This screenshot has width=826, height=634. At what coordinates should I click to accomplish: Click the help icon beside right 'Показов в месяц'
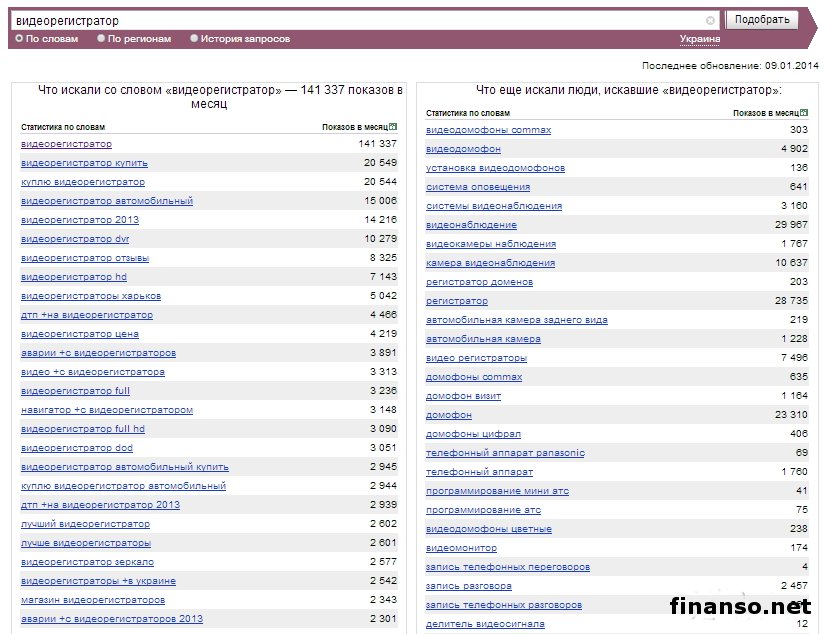click(804, 113)
